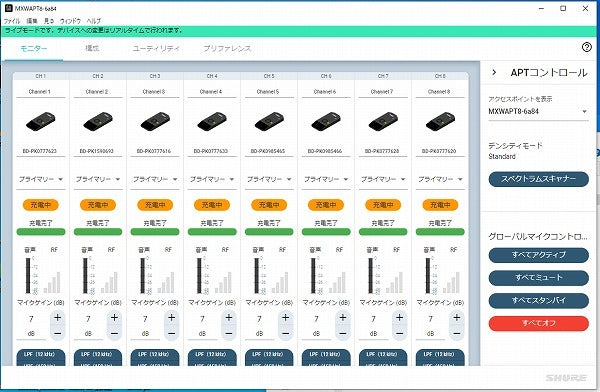Increase mic gain plus on CH 4

(228, 317)
